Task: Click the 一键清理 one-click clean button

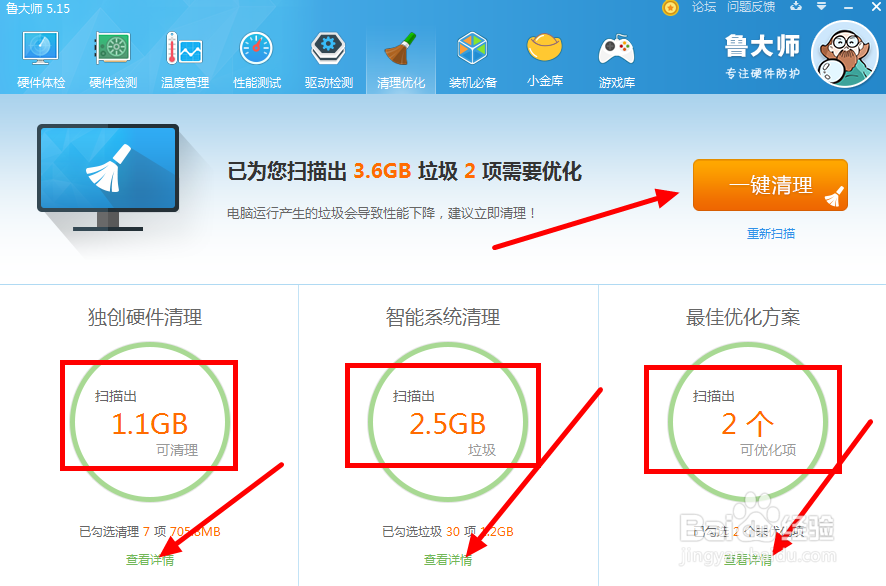Action: (770, 185)
